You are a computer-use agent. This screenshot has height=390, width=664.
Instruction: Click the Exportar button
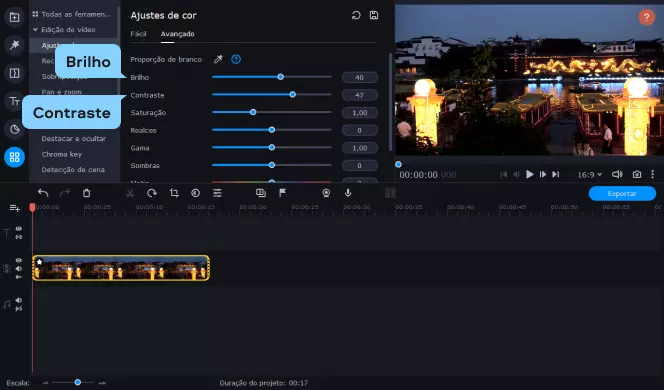tap(622, 194)
